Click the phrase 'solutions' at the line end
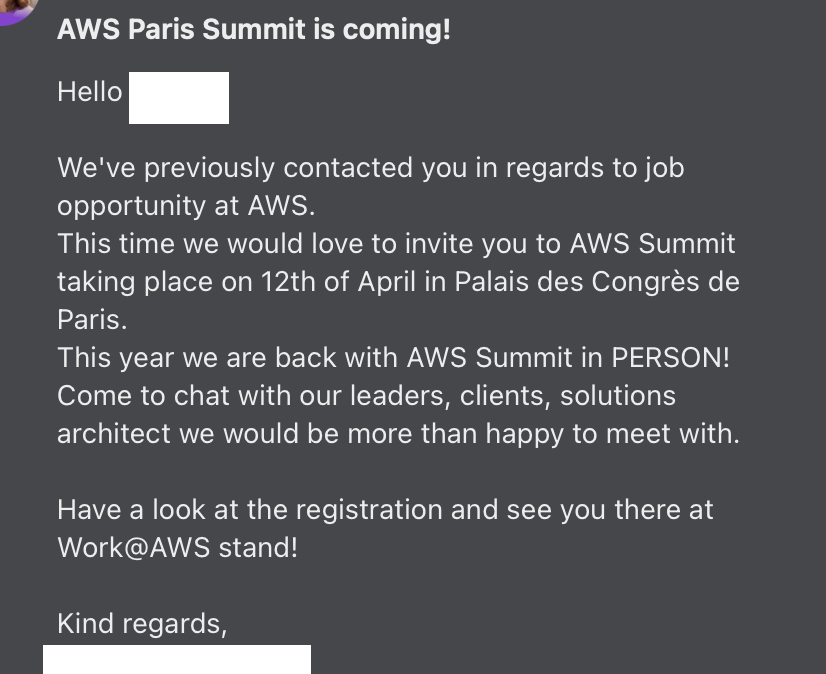Viewport: 826px width, 674px height. 618,396
